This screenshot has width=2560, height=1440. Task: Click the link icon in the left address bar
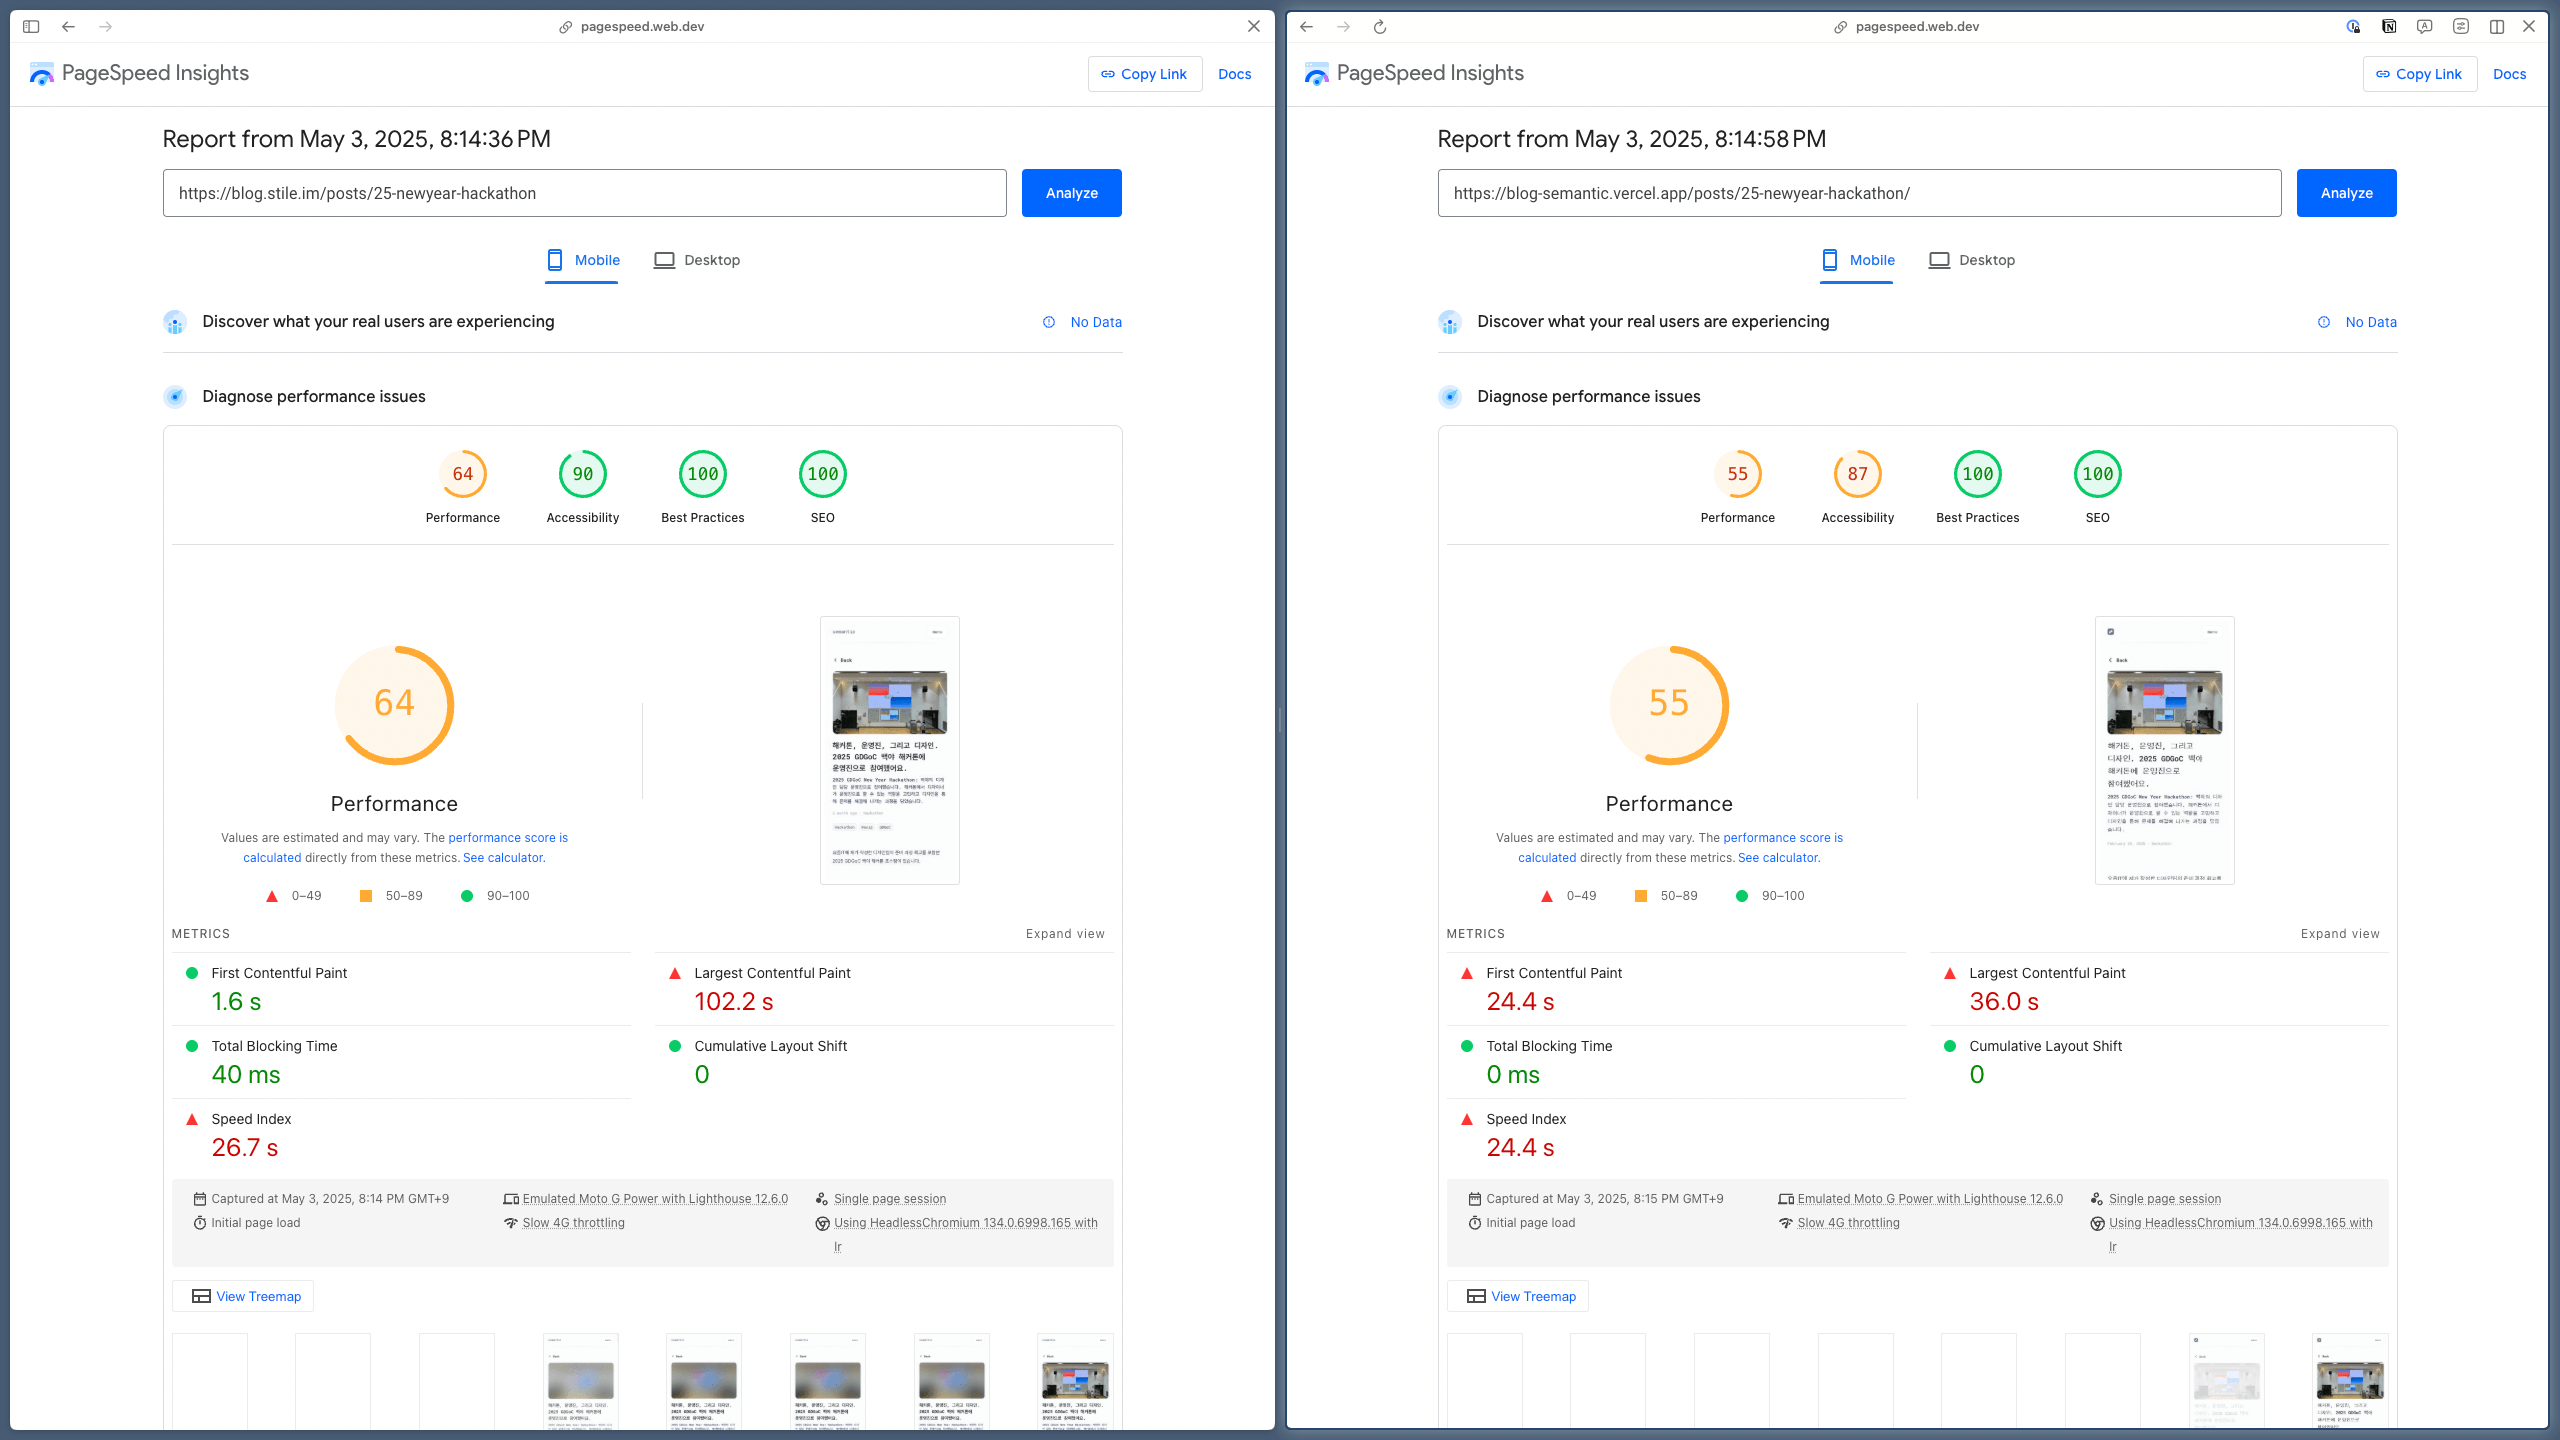click(x=566, y=26)
